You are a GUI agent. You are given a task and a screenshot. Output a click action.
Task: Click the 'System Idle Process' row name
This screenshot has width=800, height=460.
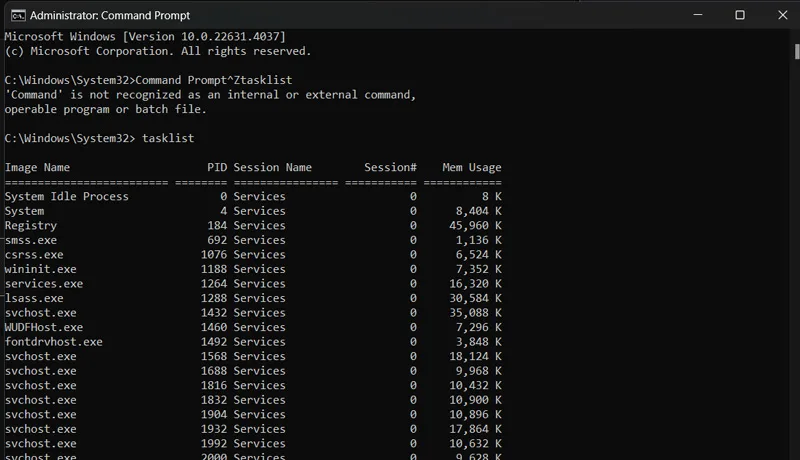click(x=66, y=196)
